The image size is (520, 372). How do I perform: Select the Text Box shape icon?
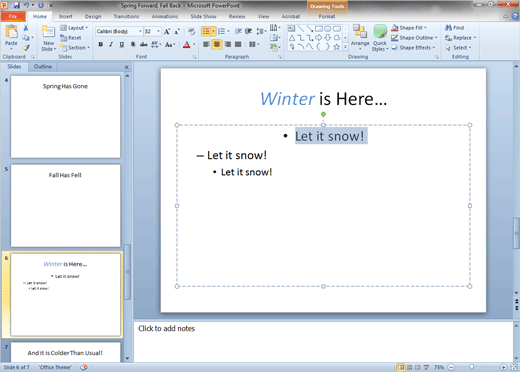(292, 29)
